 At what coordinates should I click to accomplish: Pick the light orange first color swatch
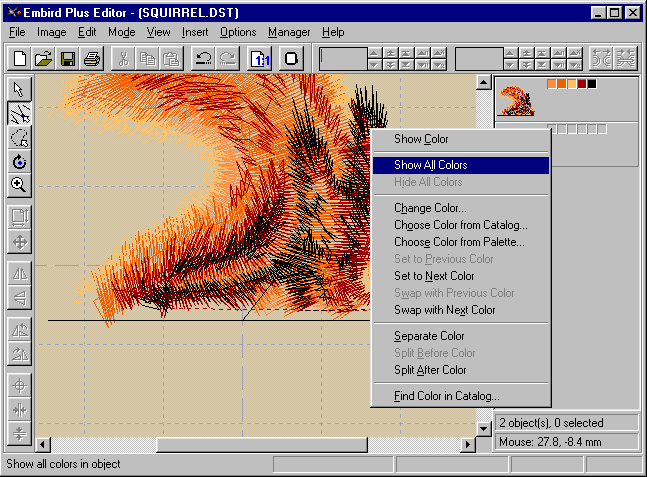[x=551, y=84]
